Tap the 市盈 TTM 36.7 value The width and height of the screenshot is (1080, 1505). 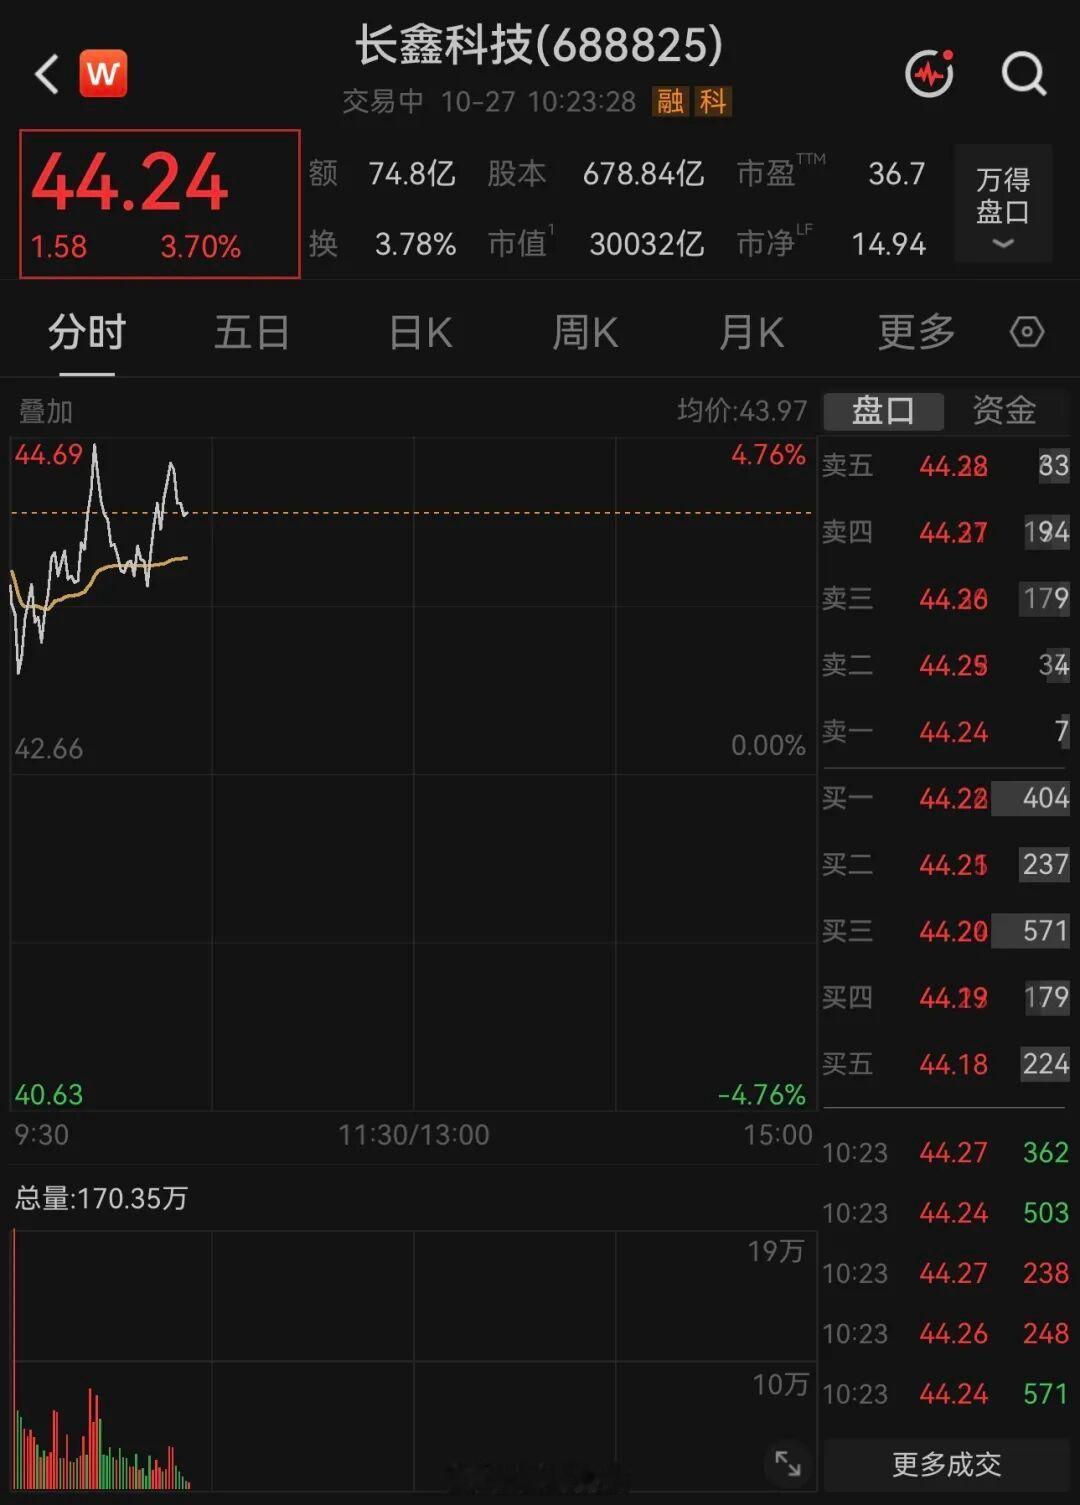[896, 174]
